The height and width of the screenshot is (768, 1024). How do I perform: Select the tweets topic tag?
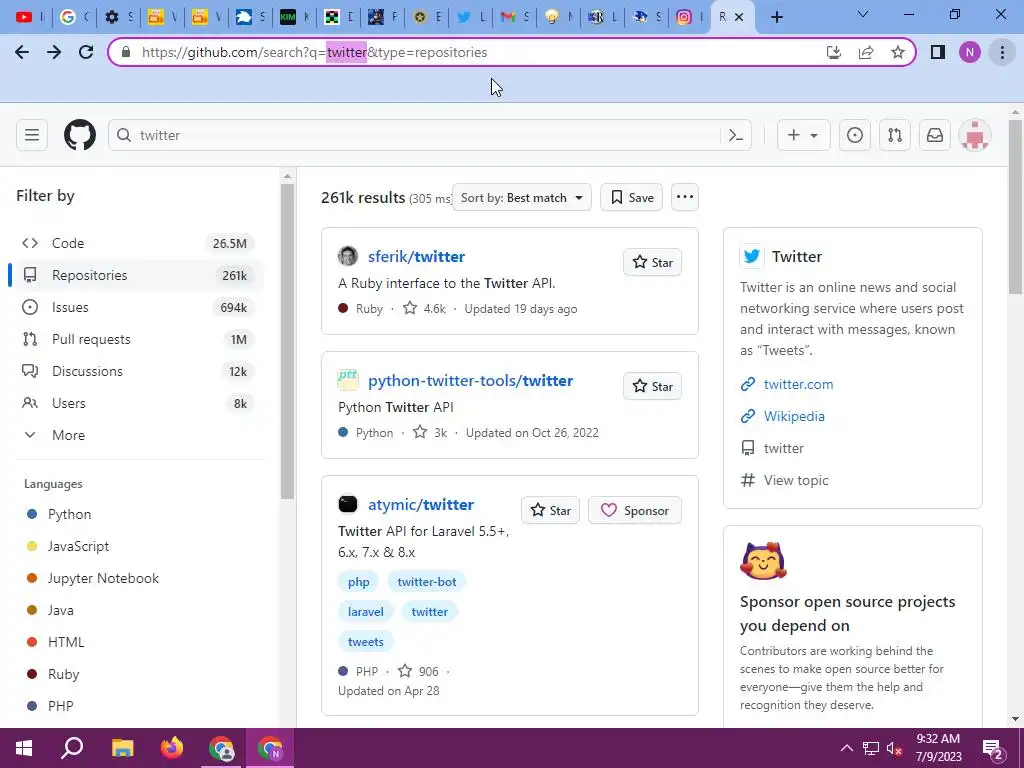click(x=366, y=642)
